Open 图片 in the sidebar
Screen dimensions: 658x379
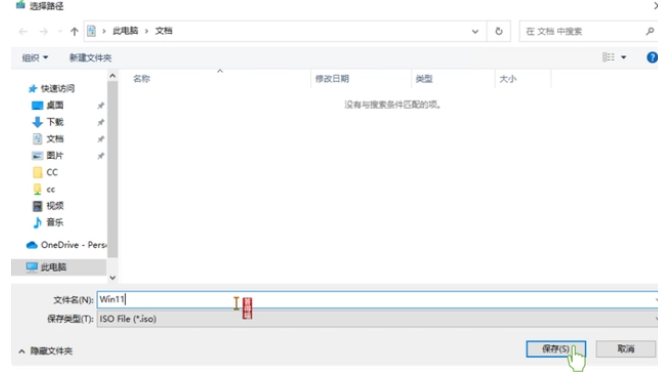pos(48,155)
